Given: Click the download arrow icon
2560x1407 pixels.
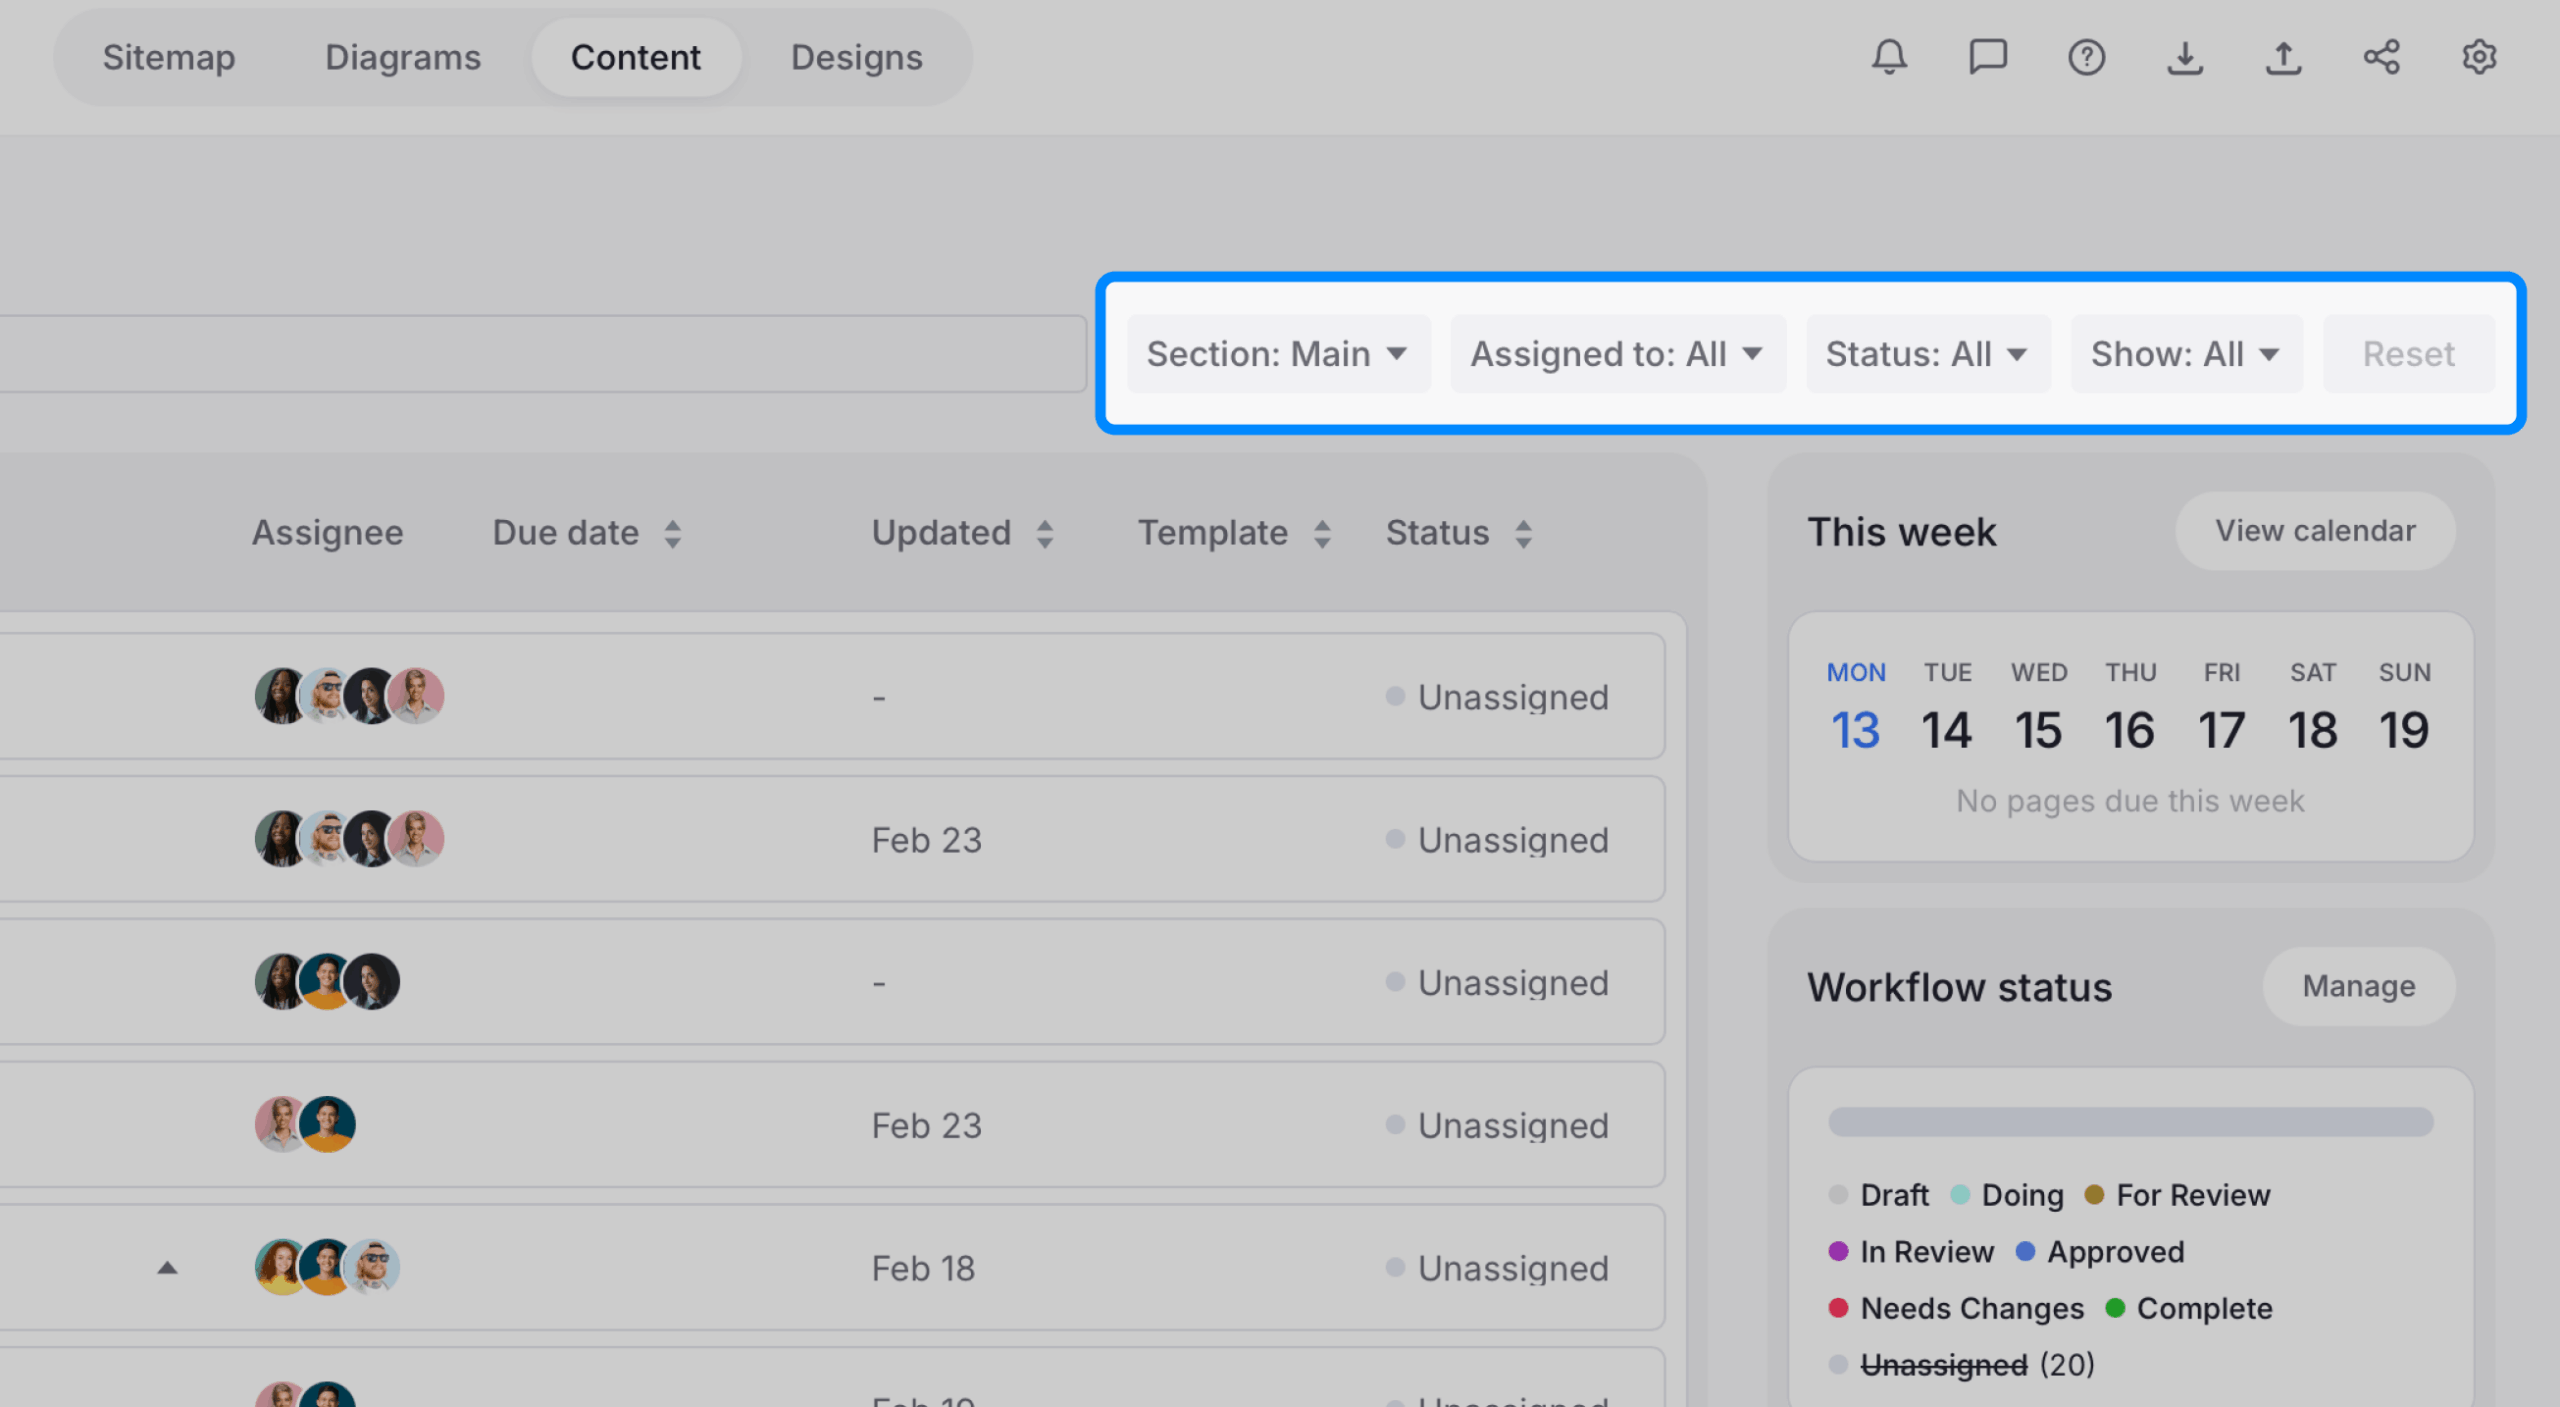Looking at the screenshot, I should click(2185, 57).
